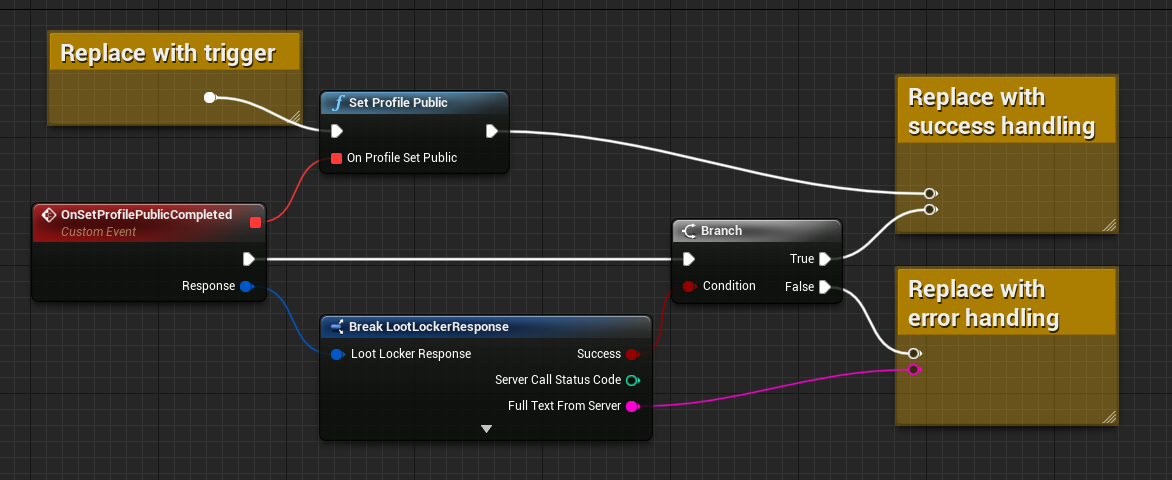Click the red Condition pin on Branch
Image resolution: width=1172 pixels, height=480 pixels.
[688, 287]
